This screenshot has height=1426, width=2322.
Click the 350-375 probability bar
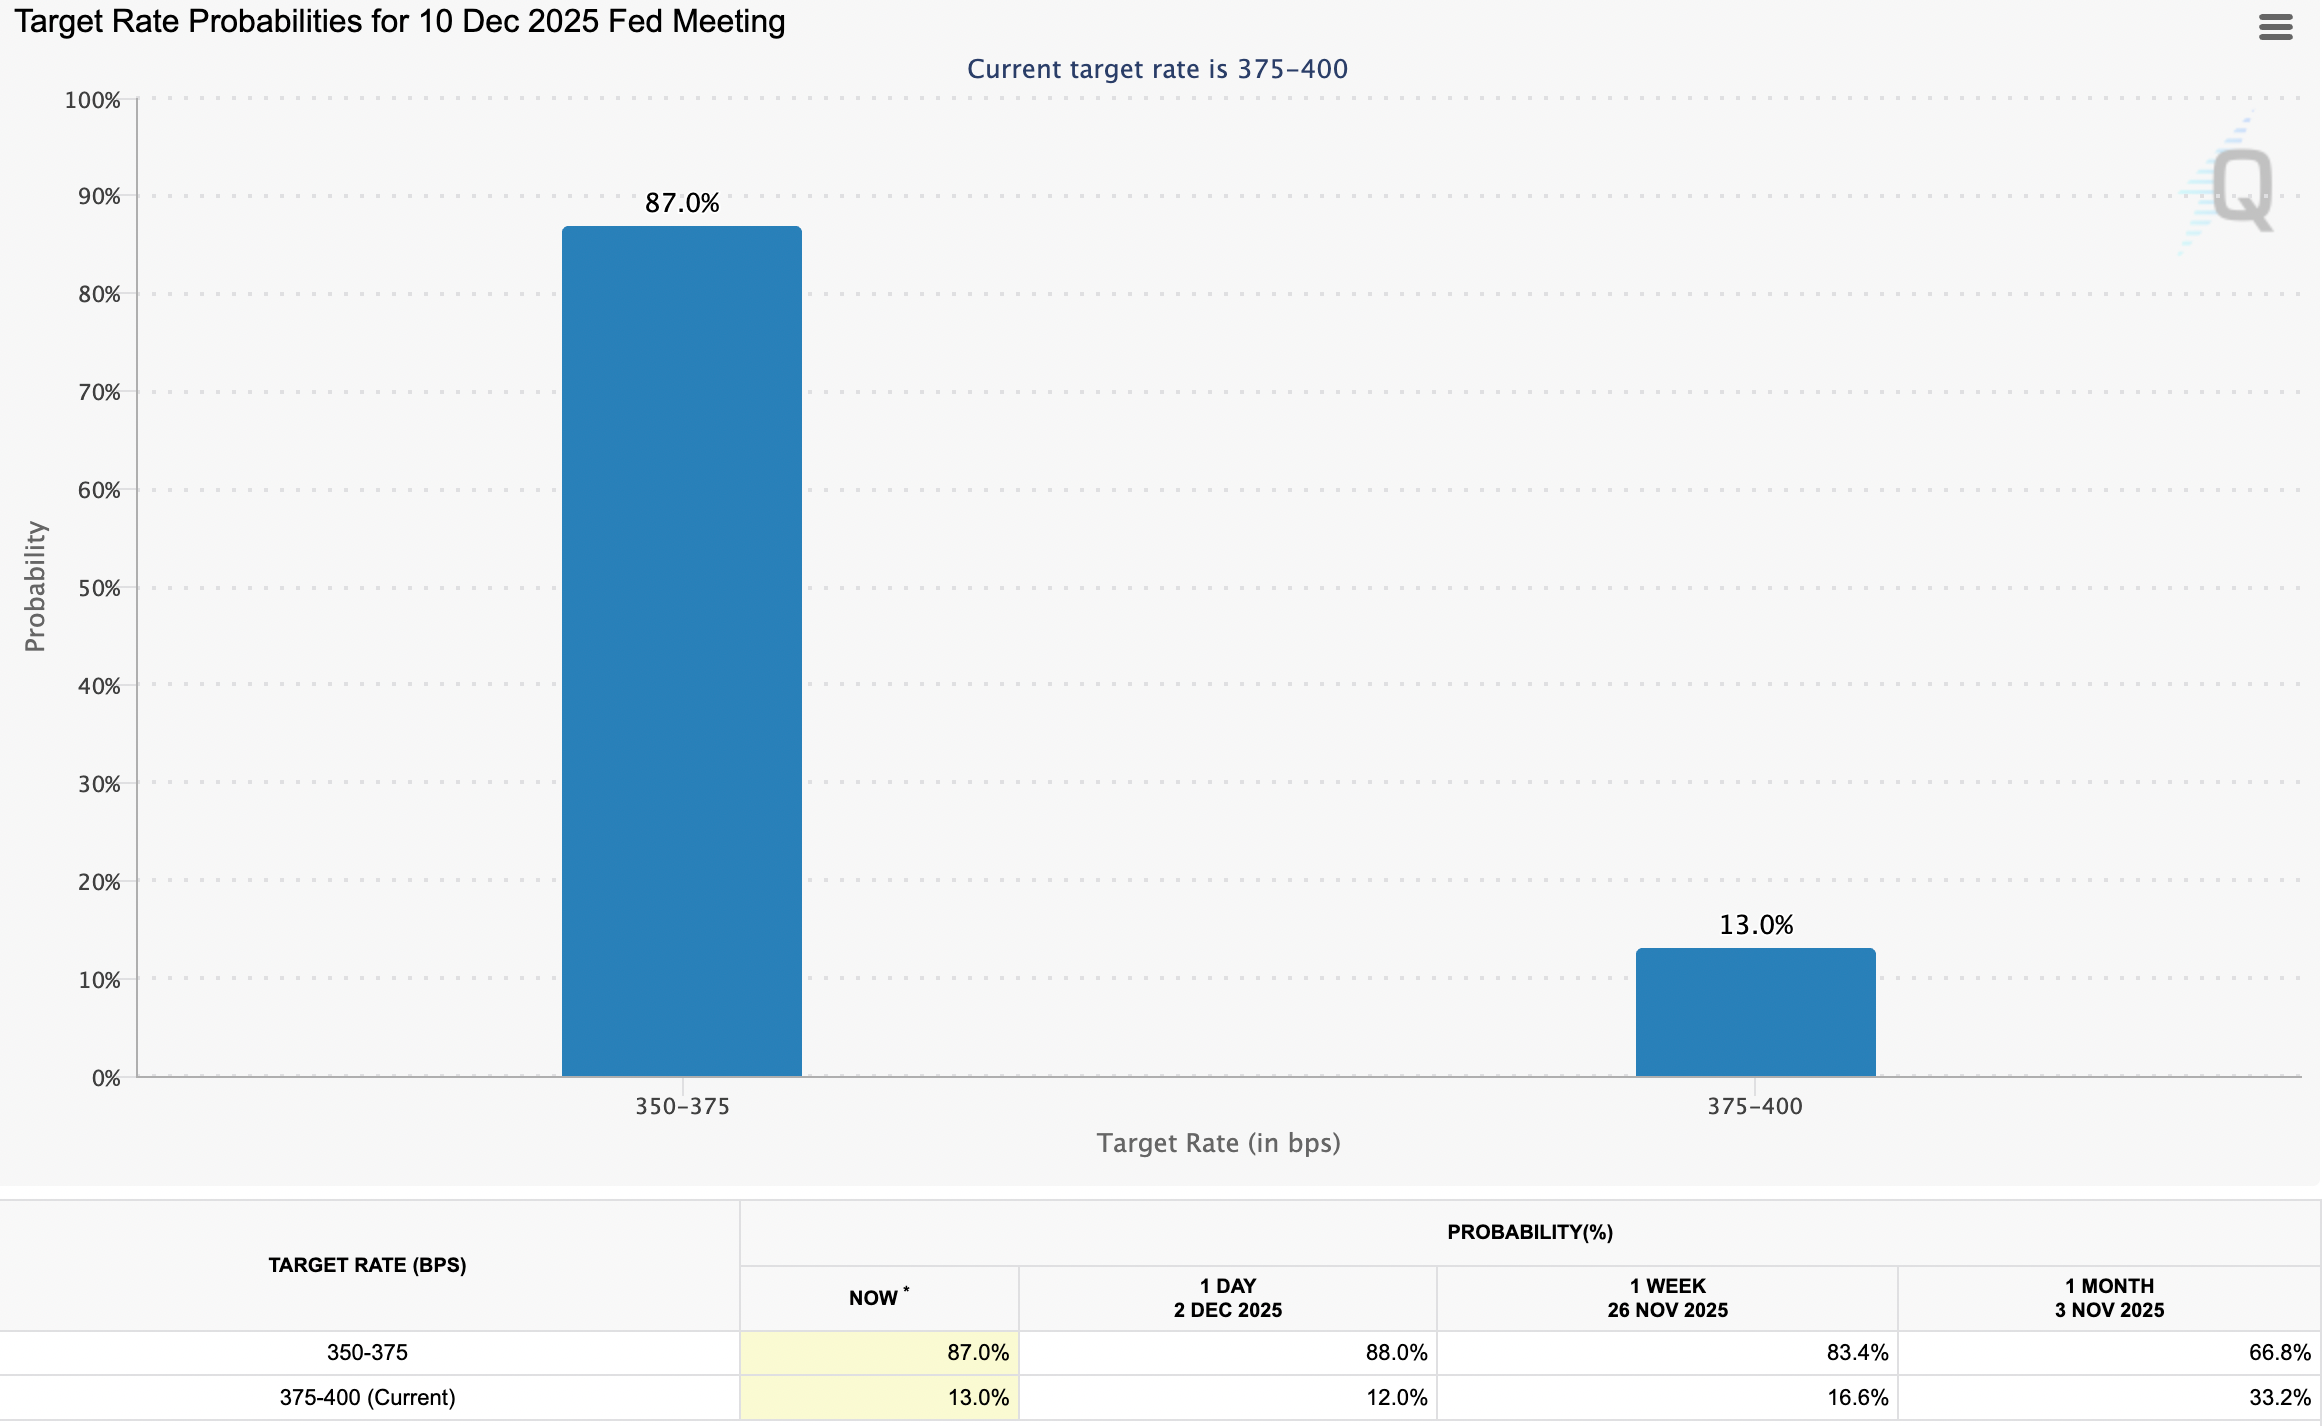(x=681, y=650)
